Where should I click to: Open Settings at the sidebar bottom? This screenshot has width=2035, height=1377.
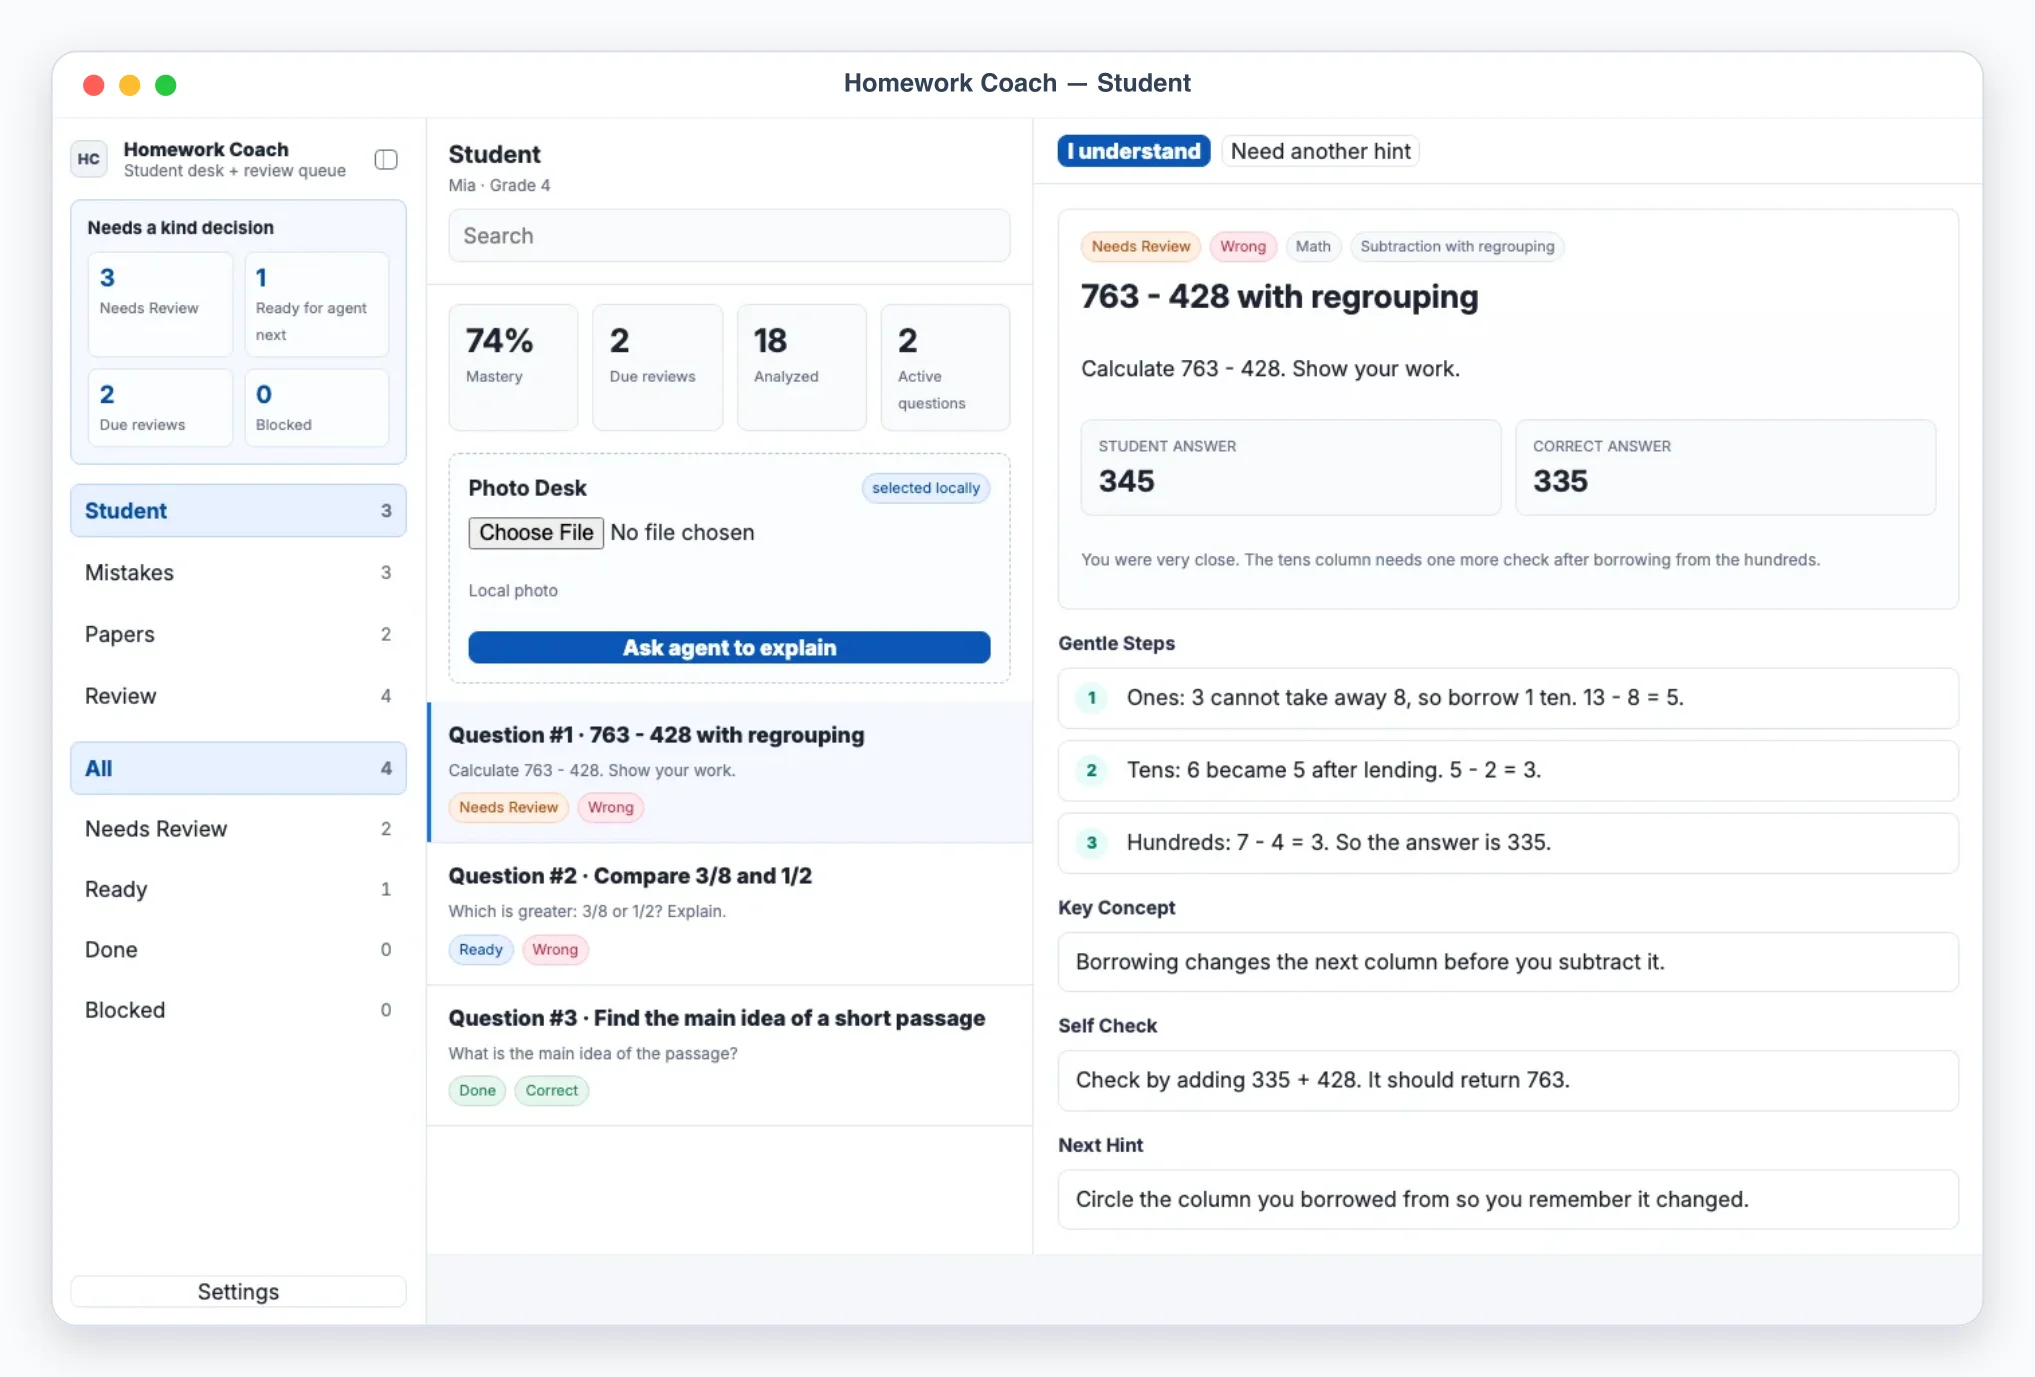pyautogui.click(x=238, y=1292)
